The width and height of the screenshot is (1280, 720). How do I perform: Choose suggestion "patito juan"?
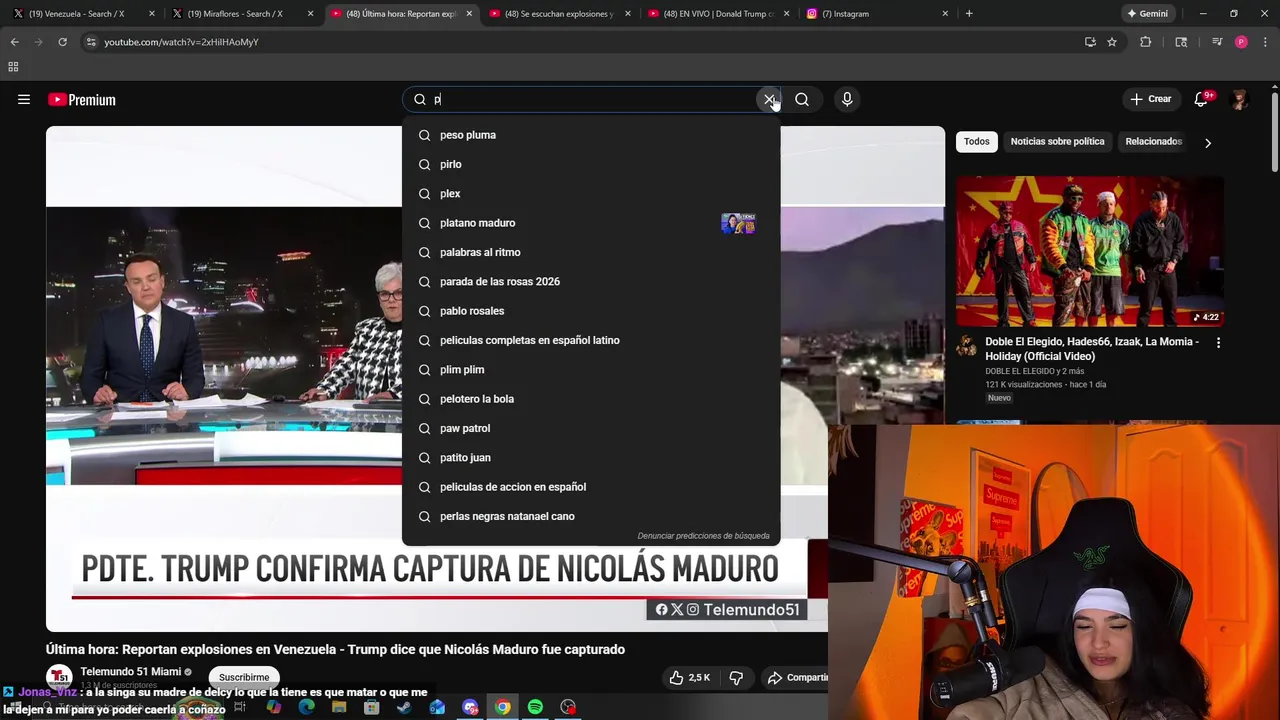[x=591, y=457]
